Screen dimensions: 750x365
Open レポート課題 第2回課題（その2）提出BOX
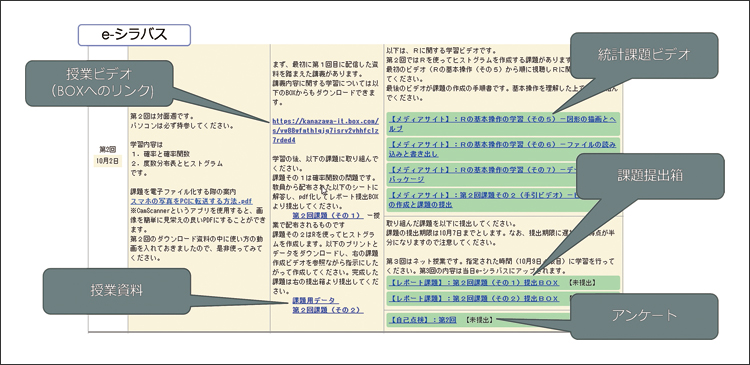[474, 298]
